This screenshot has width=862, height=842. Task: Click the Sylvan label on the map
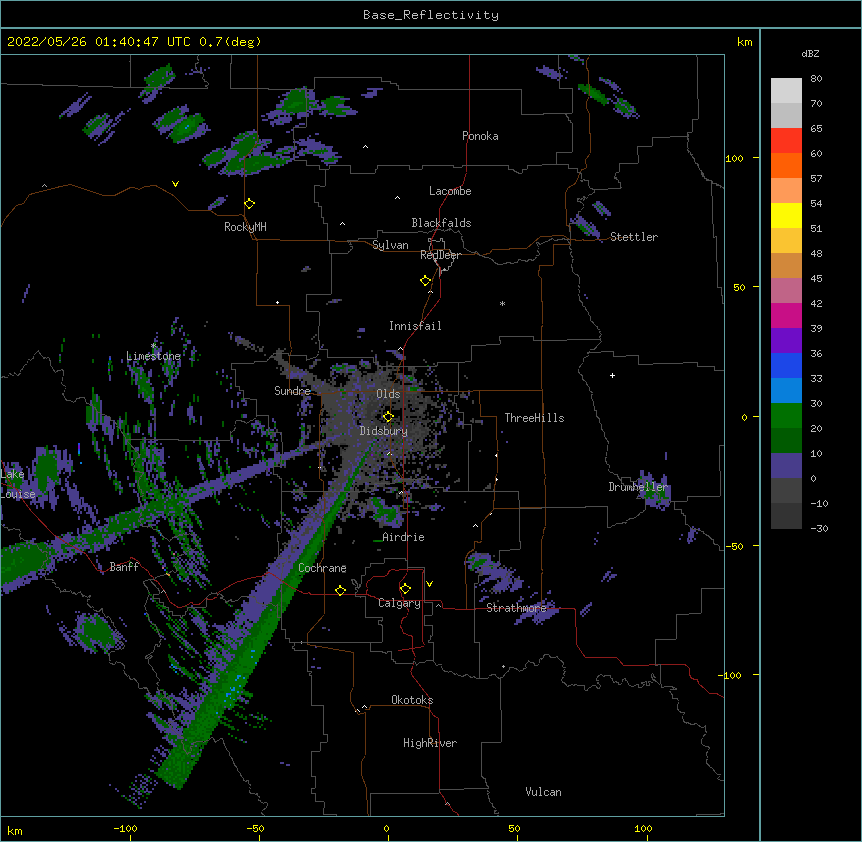(x=390, y=245)
